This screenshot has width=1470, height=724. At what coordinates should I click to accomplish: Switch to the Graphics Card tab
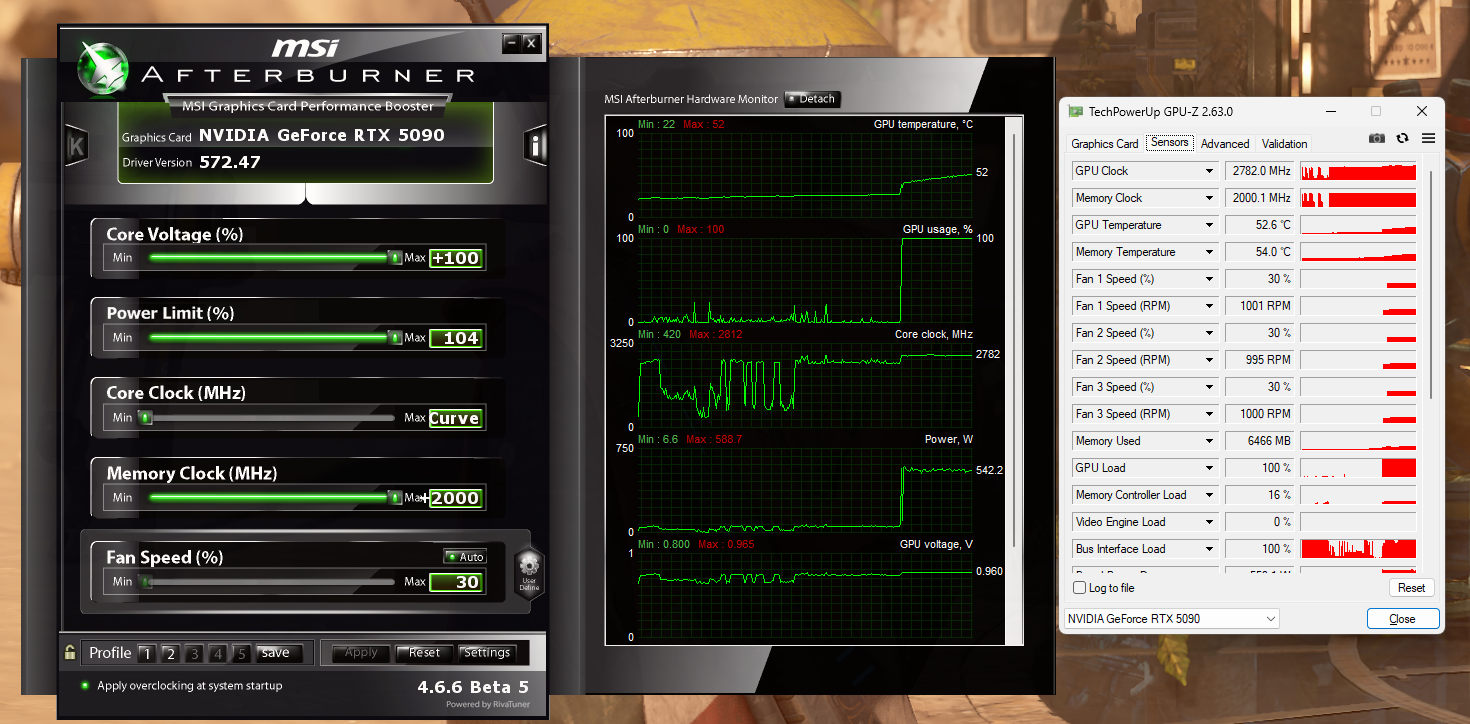(x=1105, y=144)
